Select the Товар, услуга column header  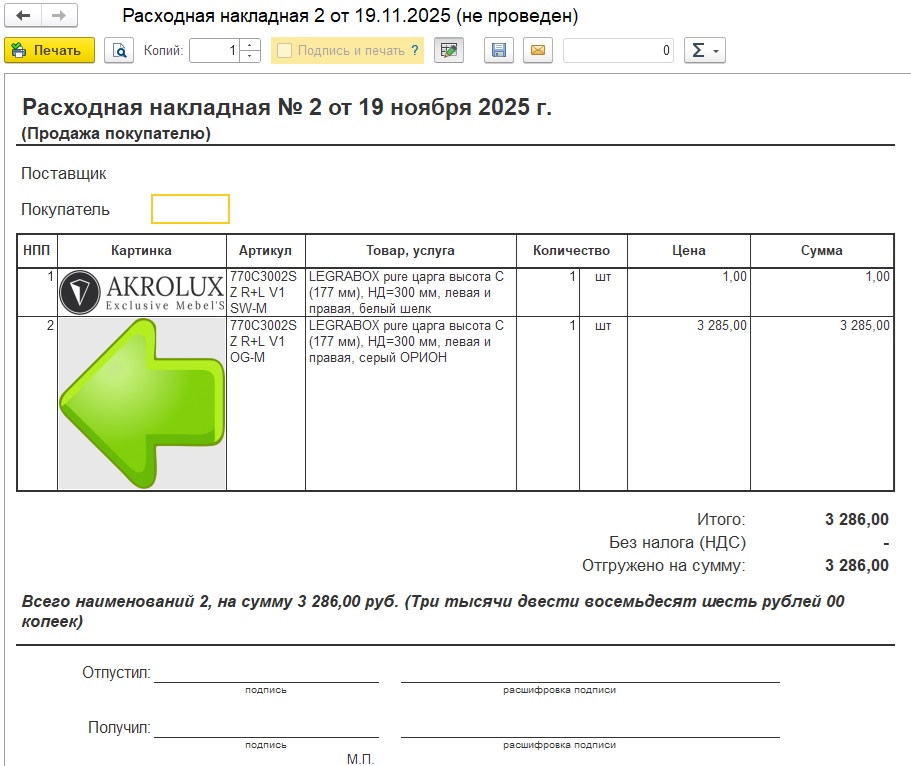click(411, 250)
